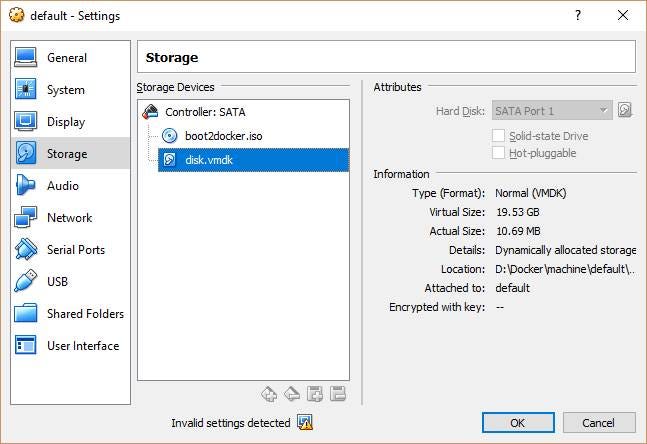The width and height of the screenshot is (647, 444).
Task: Open the General settings icon
Action: 26,57
